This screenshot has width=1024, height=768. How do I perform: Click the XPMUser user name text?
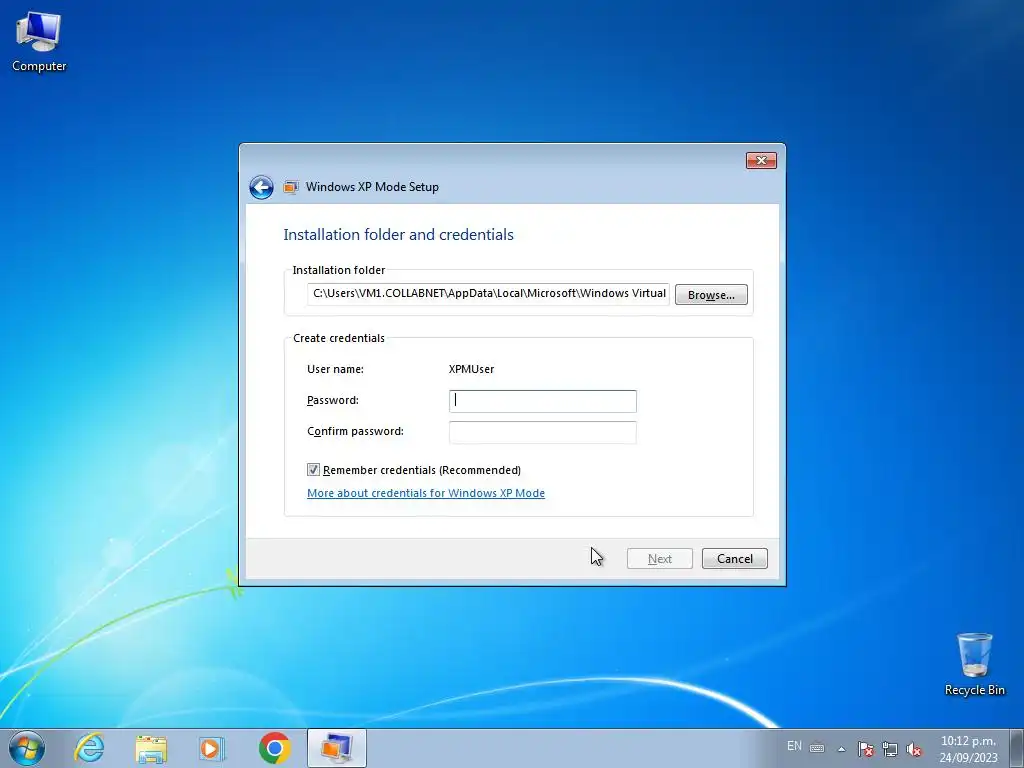pos(472,369)
